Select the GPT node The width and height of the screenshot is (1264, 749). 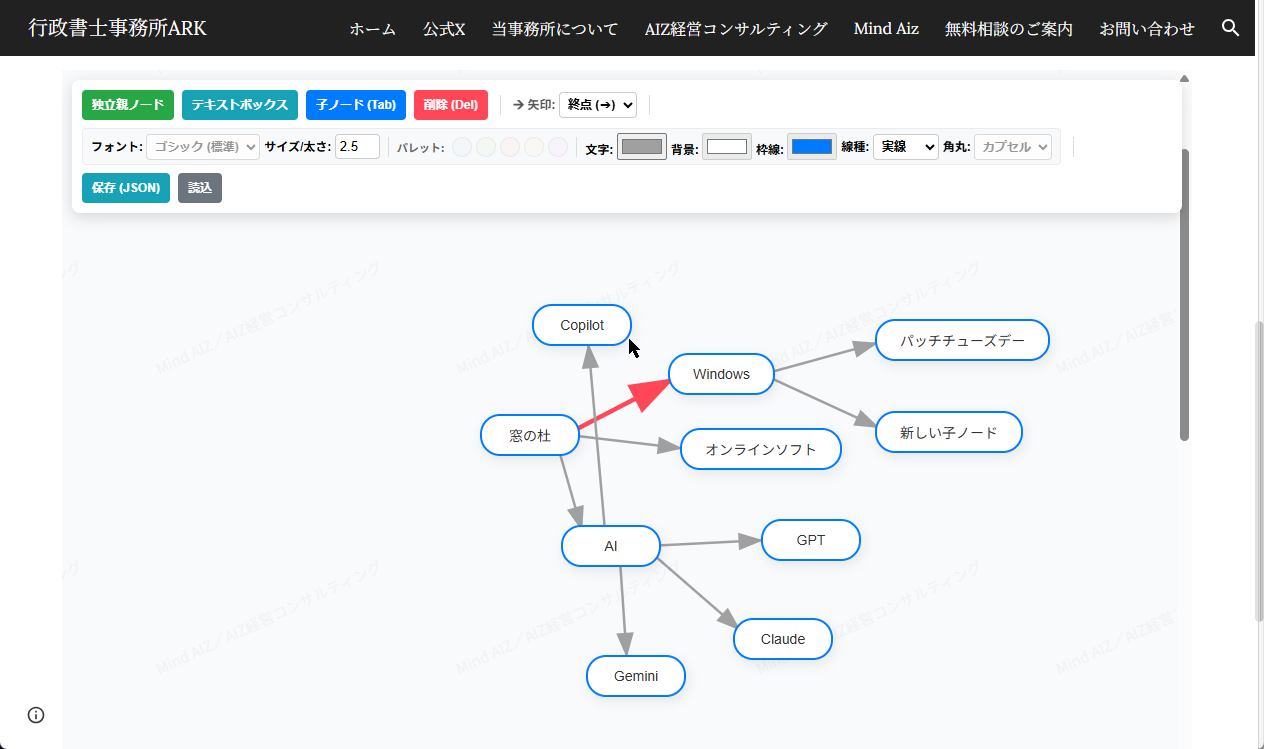811,540
